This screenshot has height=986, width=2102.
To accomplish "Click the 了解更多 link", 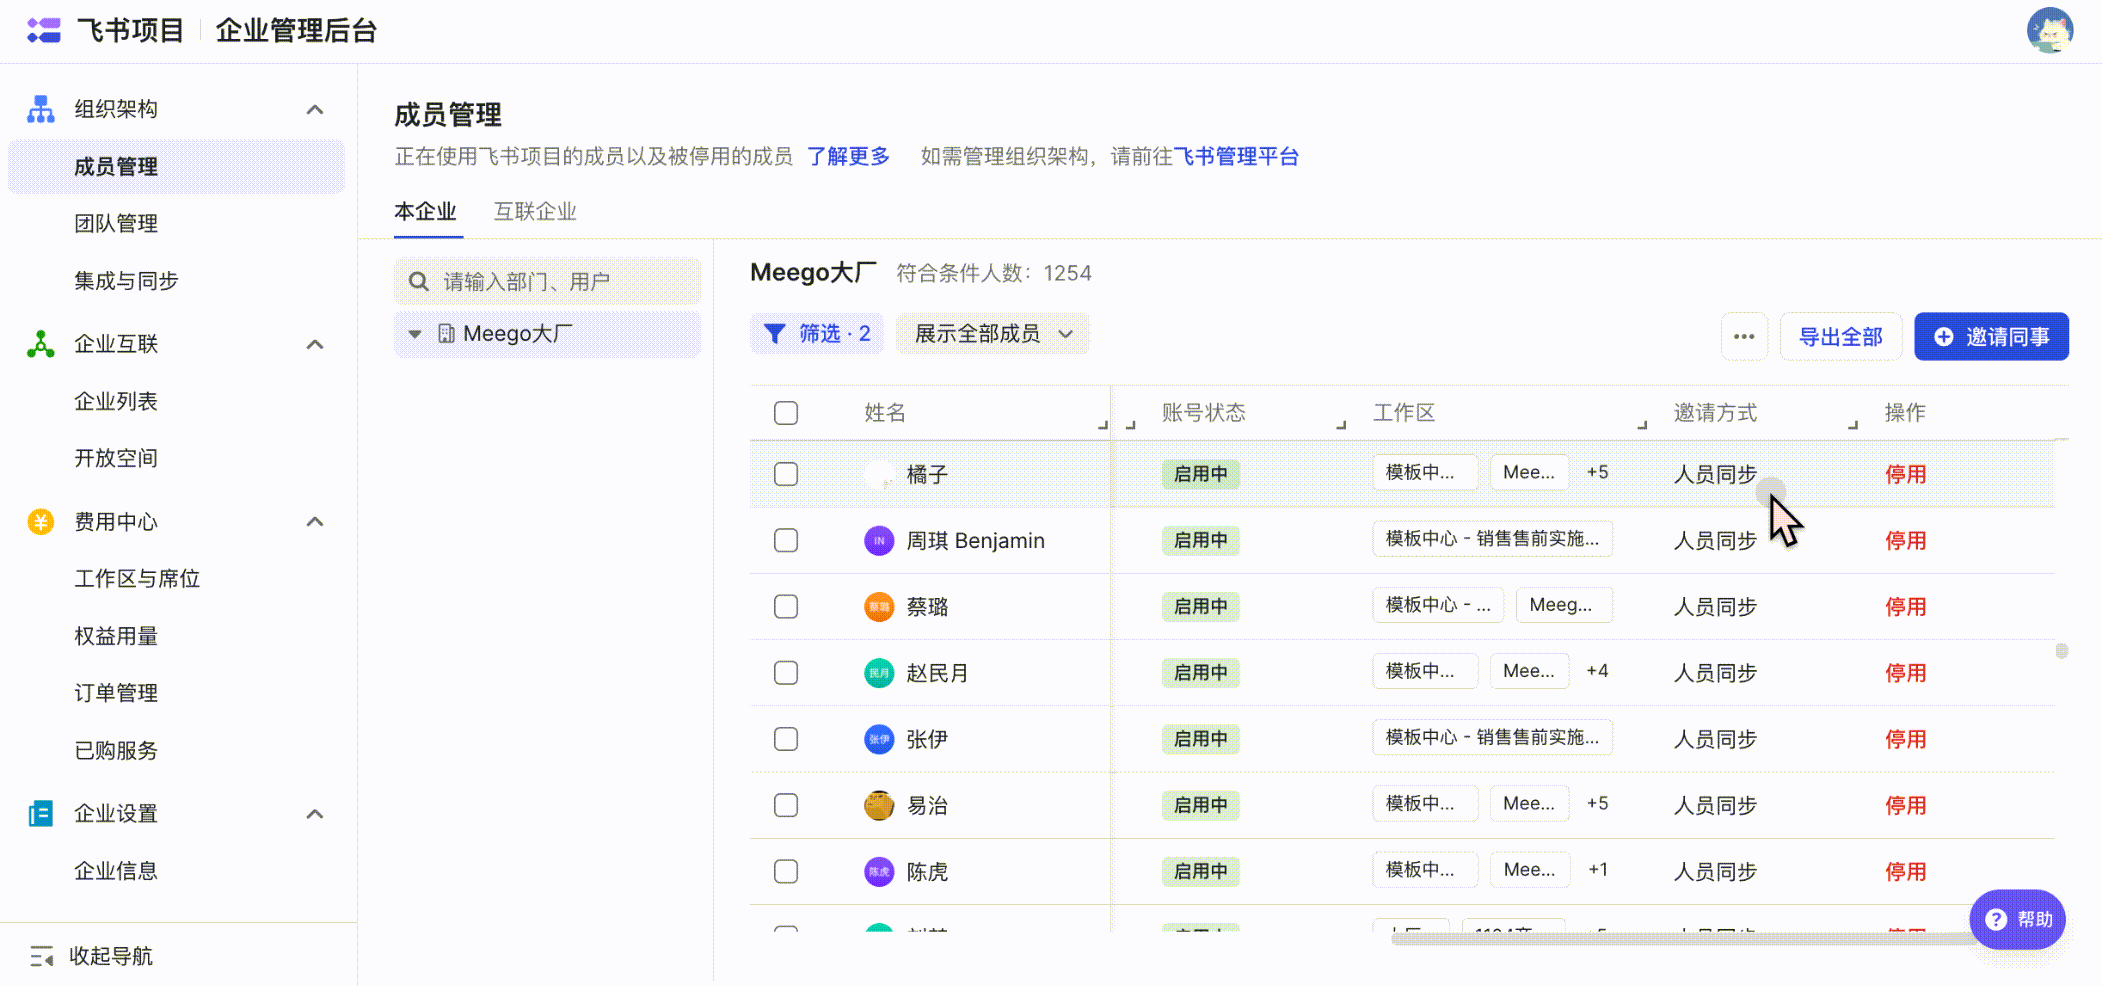I will (849, 157).
